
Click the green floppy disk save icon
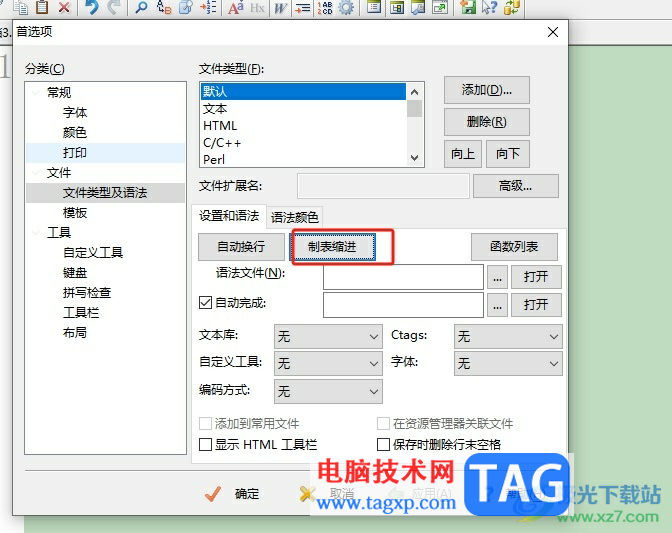[x=468, y=7]
